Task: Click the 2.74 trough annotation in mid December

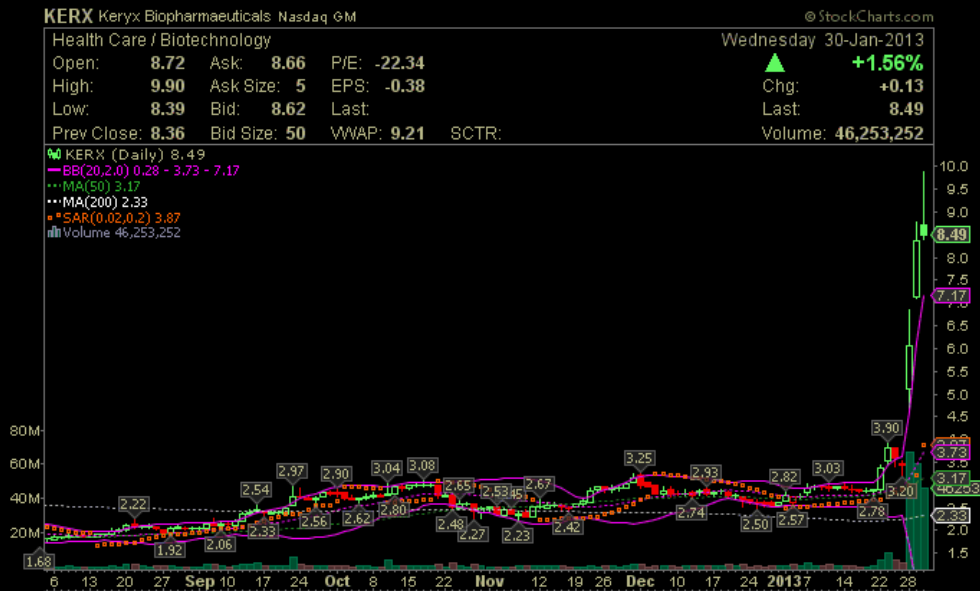Action: coord(691,512)
